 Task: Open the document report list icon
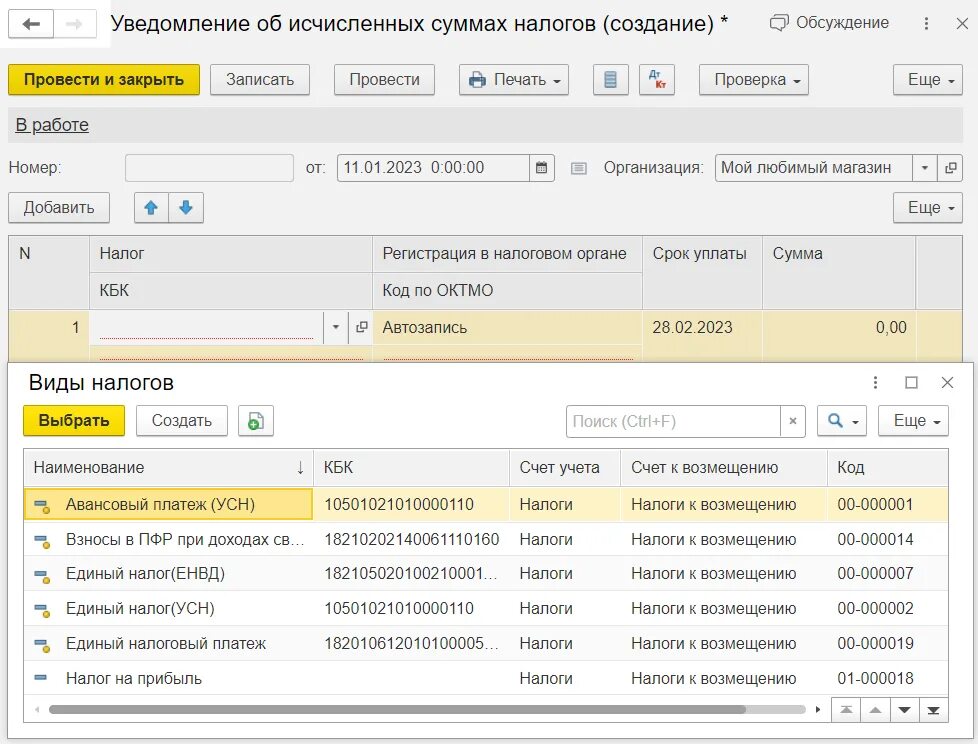point(610,80)
